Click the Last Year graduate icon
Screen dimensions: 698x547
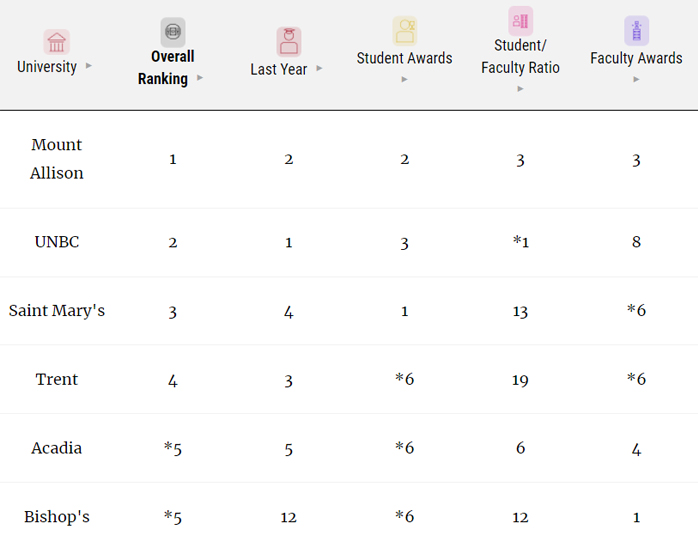tap(288, 41)
